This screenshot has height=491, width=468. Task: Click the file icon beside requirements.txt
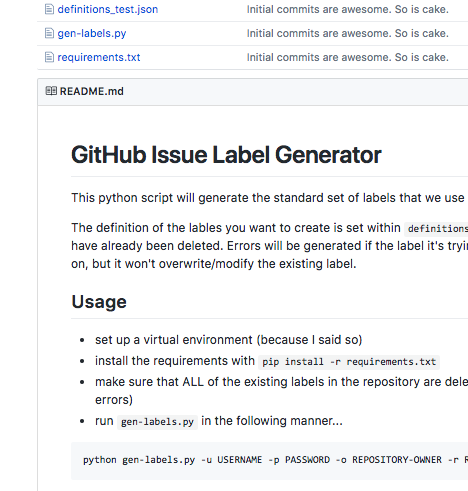pyautogui.click(x=49, y=57)
